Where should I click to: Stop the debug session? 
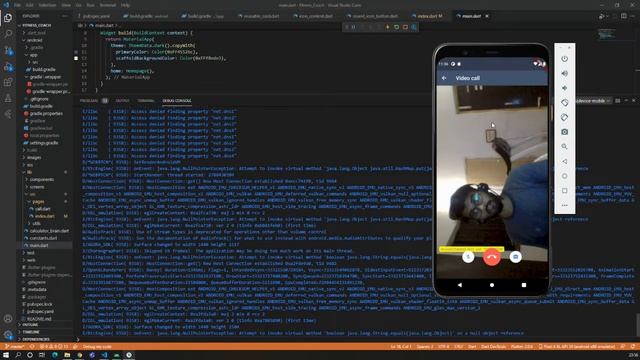(x=405, y=27)
